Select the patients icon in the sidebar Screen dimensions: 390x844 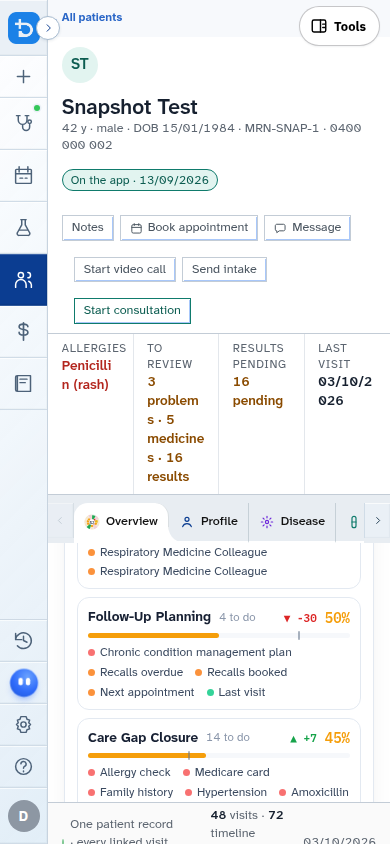[x=23, y=280]
